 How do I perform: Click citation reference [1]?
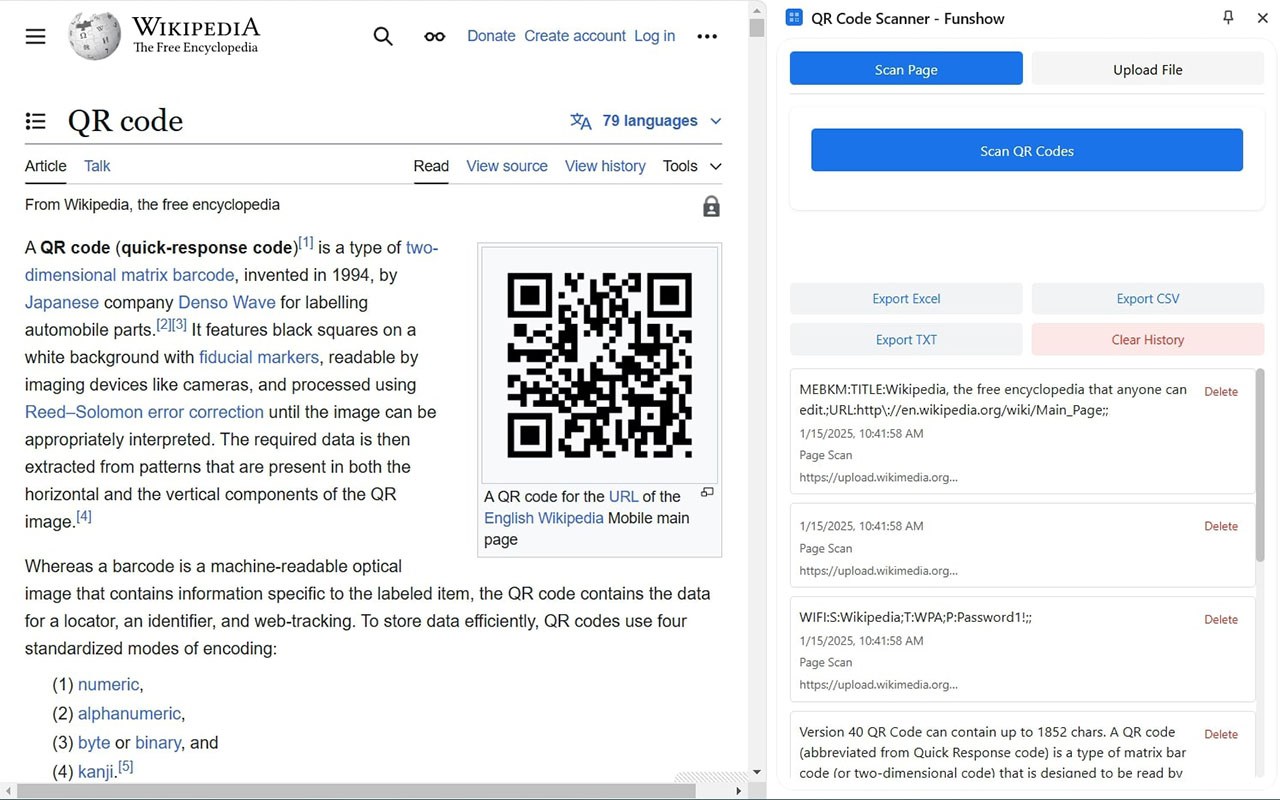click(x=306, y=242)
